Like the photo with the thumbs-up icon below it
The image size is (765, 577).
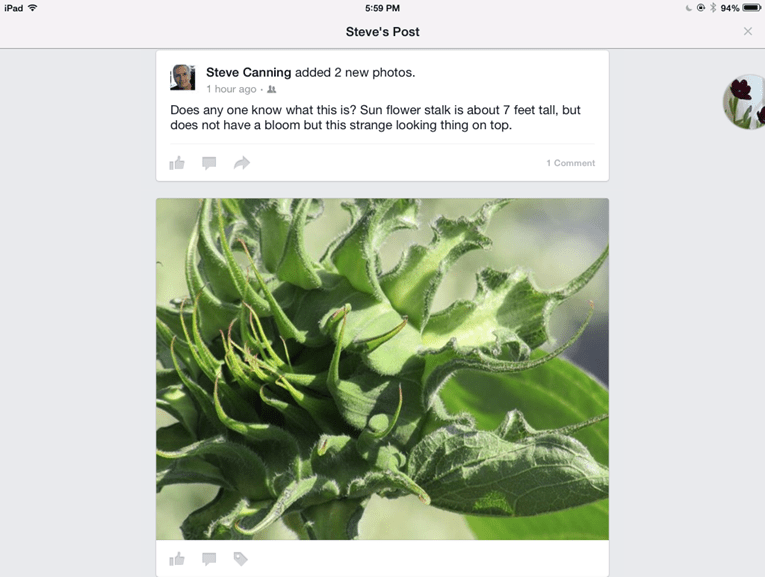point(177,559)
